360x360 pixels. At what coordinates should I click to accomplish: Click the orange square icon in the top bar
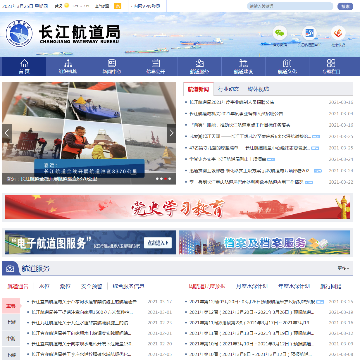[117, 6]
